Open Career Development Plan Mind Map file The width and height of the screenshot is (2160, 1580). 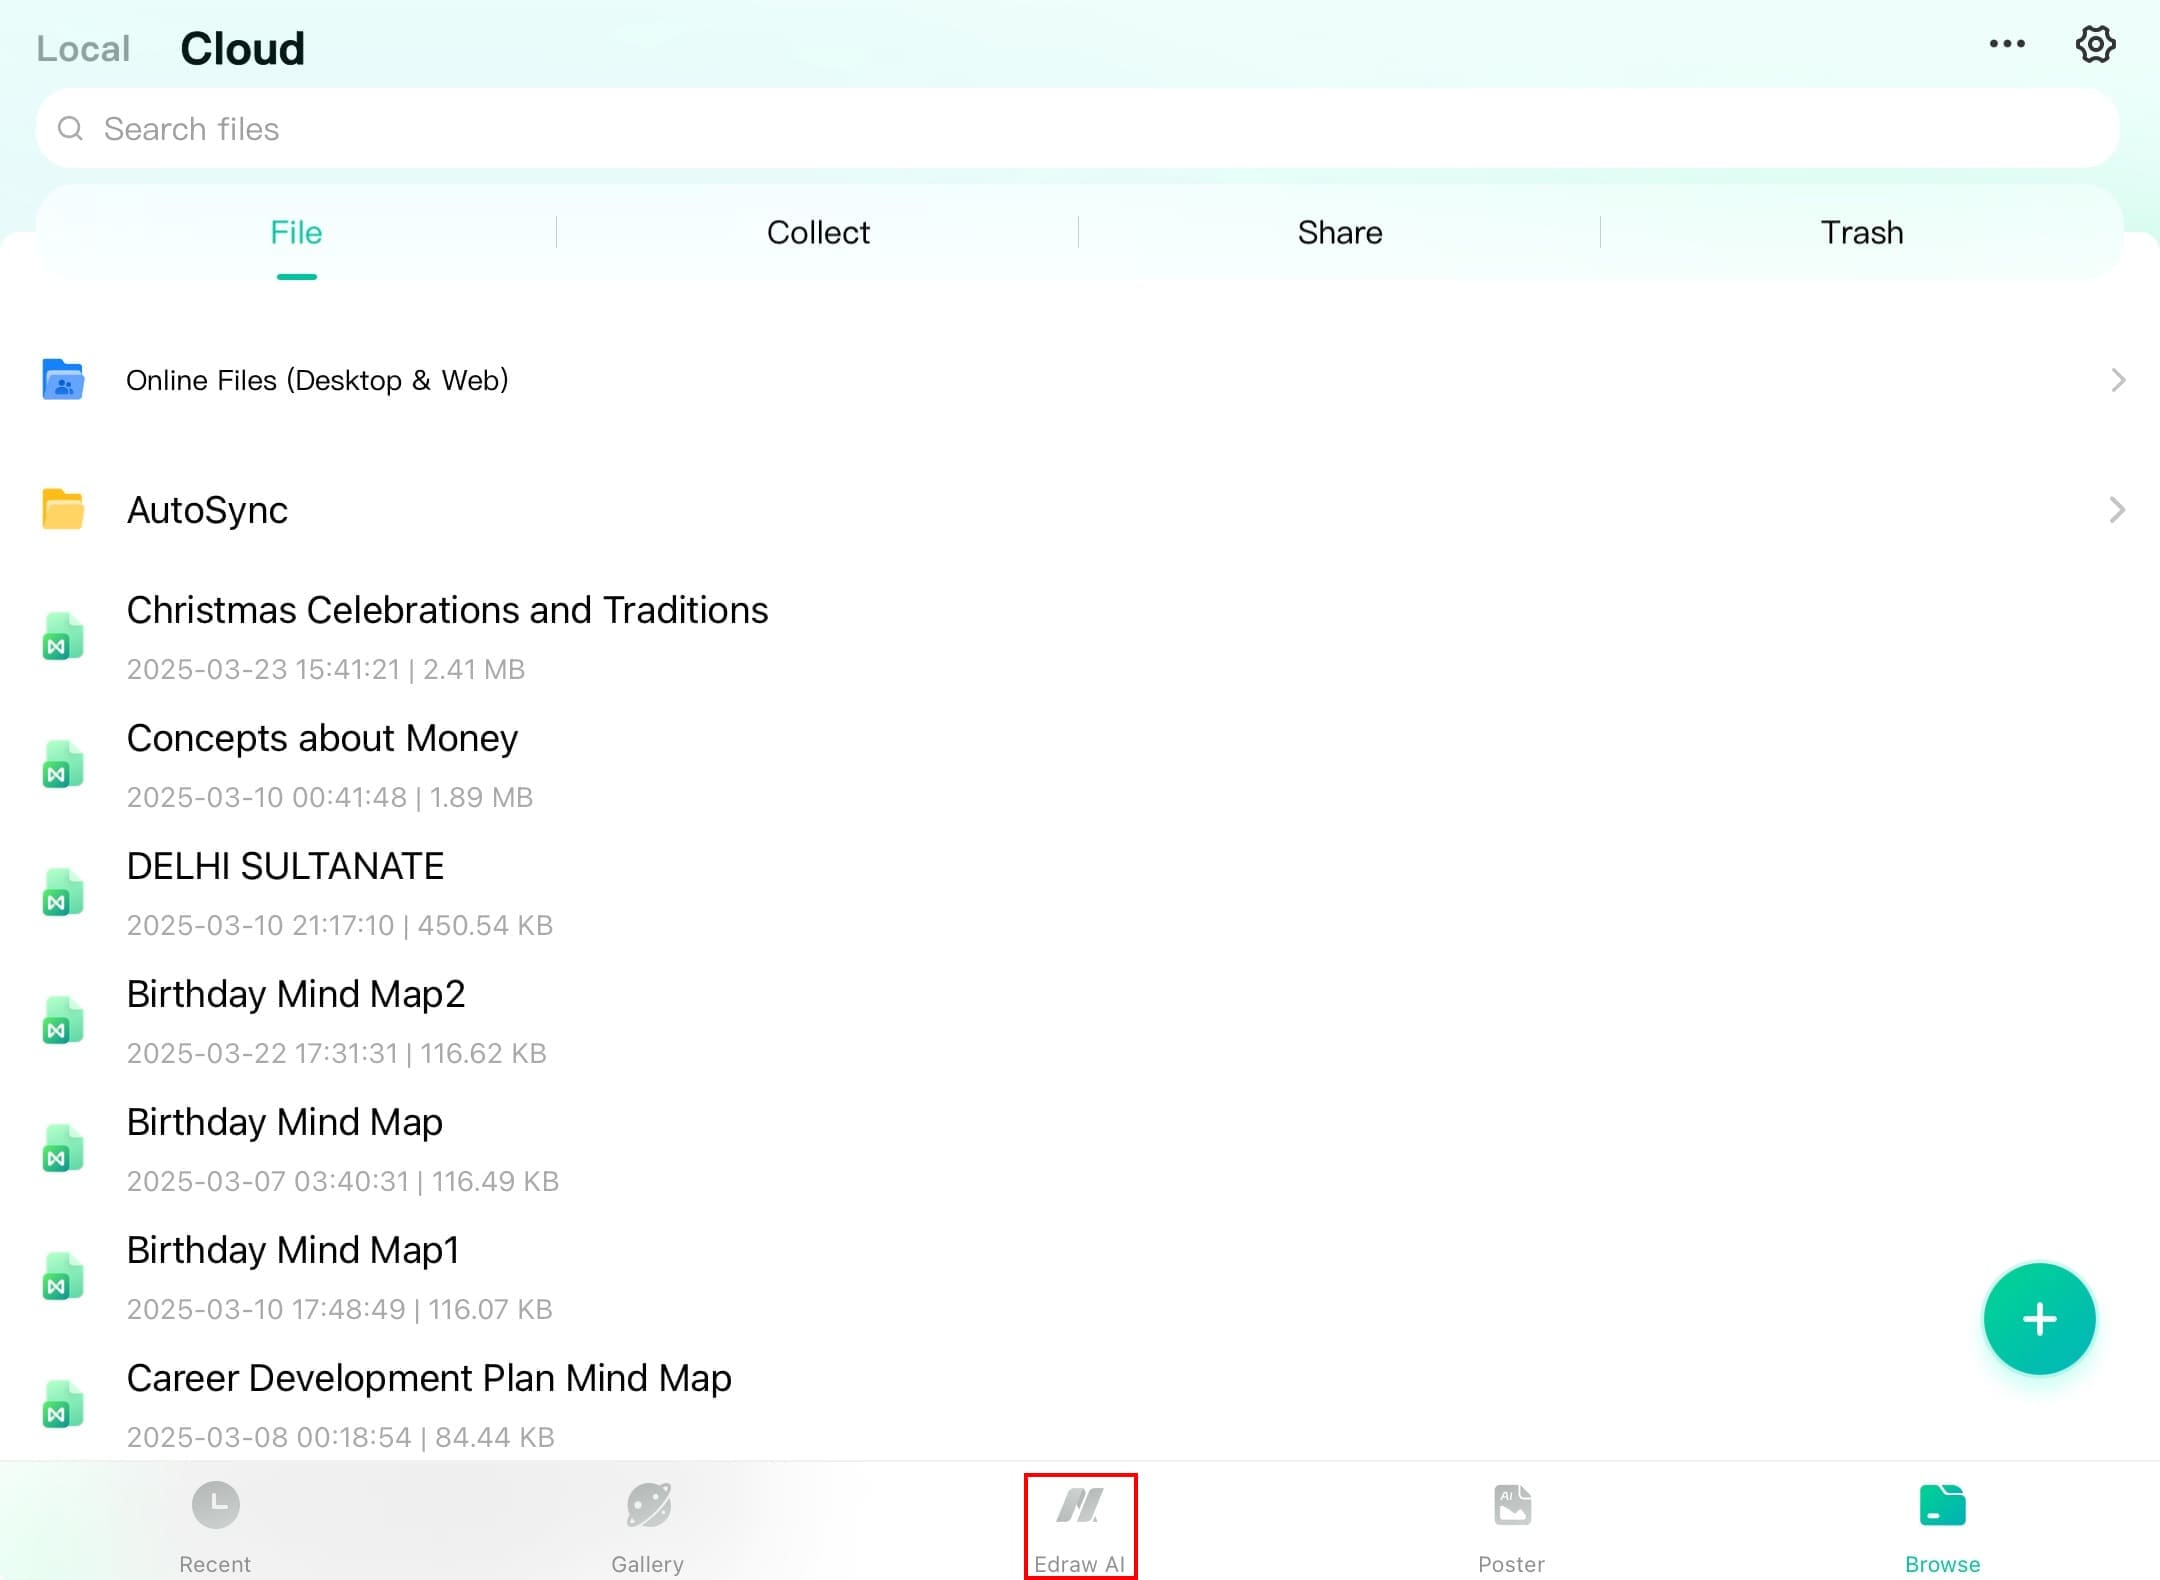click(x=429, y=1379)
